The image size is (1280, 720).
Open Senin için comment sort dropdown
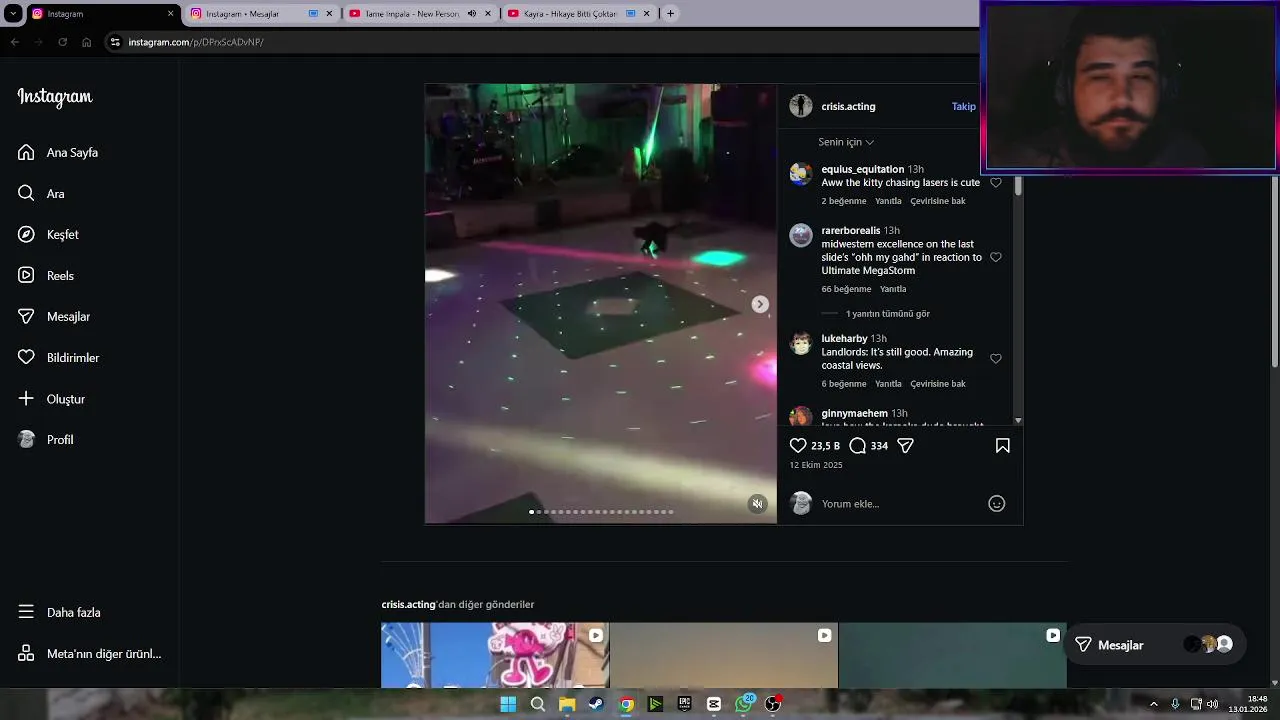[x=846, y=142]
